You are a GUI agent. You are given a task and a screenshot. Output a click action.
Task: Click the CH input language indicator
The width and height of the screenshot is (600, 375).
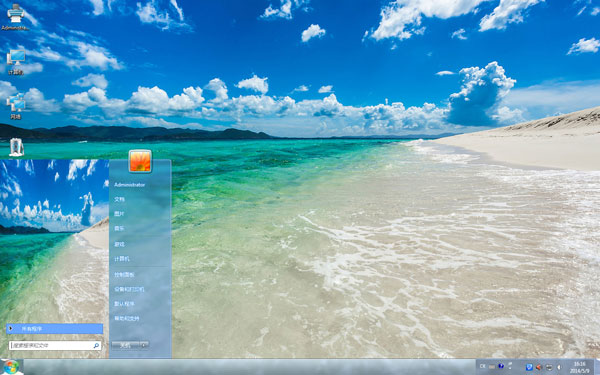pyautogui.click(x=483, y=367)
